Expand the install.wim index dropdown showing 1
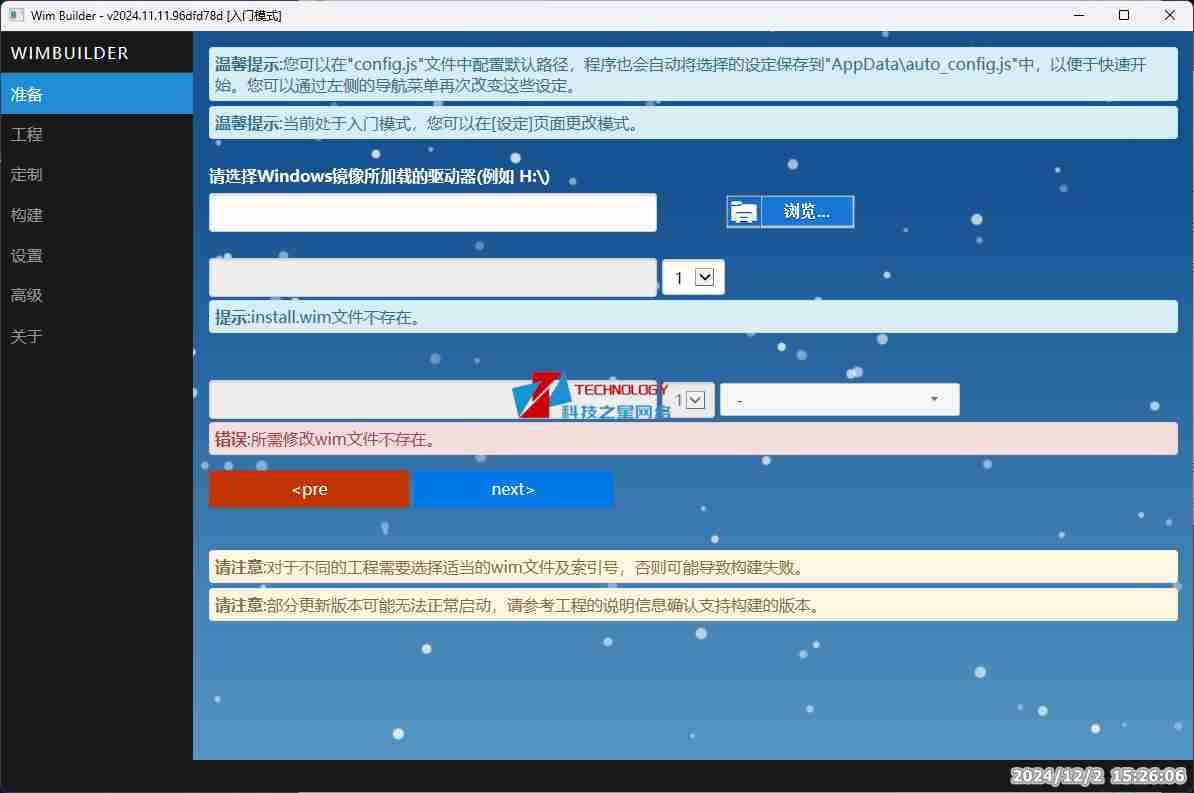Image resolution: width=1194 pixels, height=793 pixels. coord(693,278)
